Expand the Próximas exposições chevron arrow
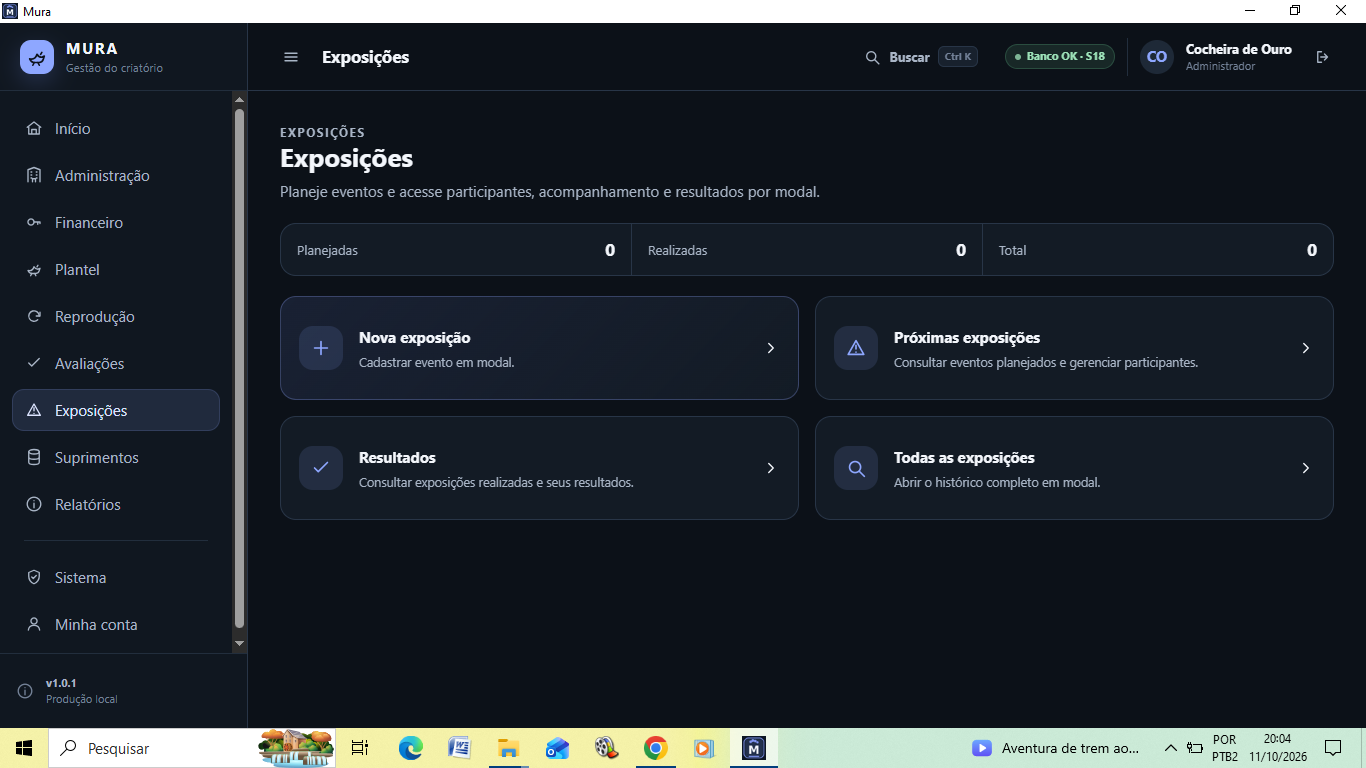 coord(1306,348)
